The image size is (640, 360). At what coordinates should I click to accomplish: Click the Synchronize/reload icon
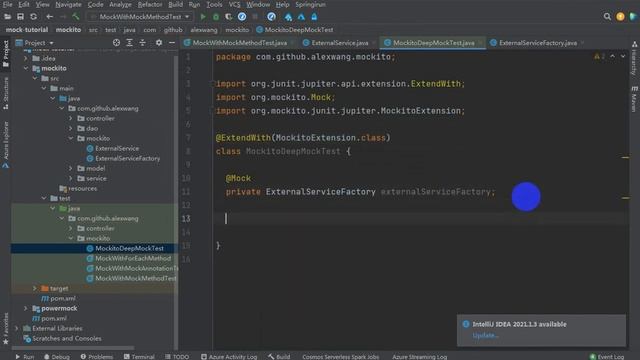click(33, 17)
